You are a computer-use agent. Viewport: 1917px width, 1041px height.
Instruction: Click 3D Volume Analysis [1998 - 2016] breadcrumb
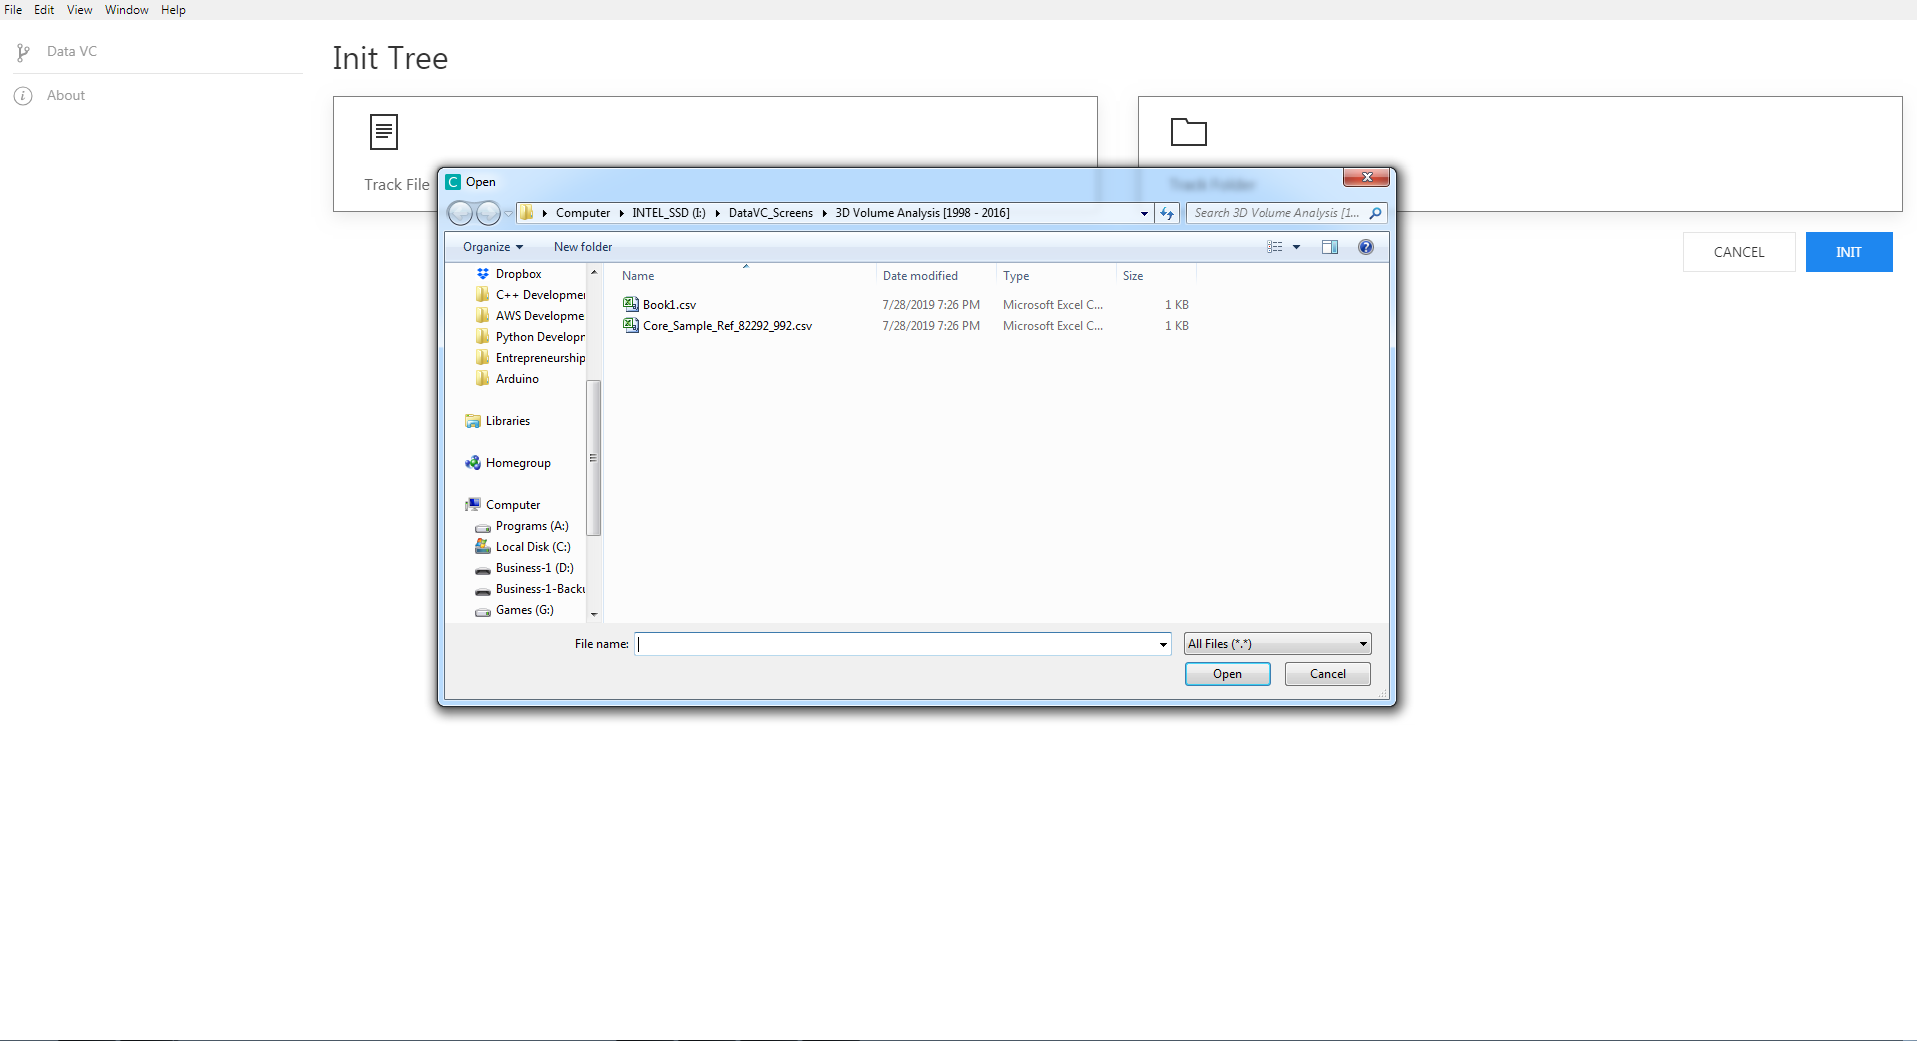(922, 213)
